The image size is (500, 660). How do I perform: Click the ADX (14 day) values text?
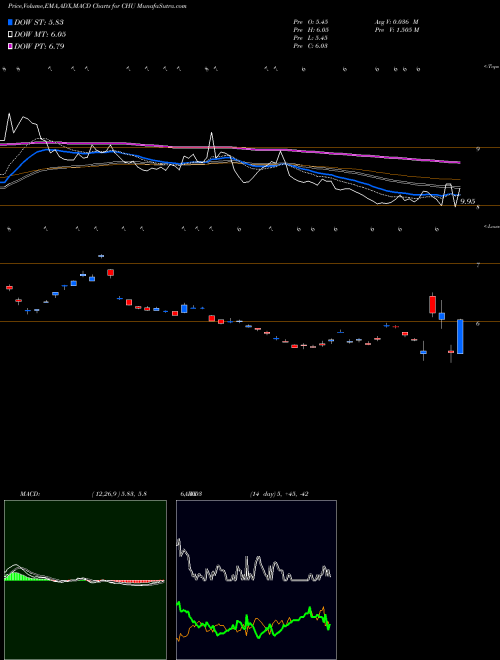pyautogui.click(x=279, y=494)
